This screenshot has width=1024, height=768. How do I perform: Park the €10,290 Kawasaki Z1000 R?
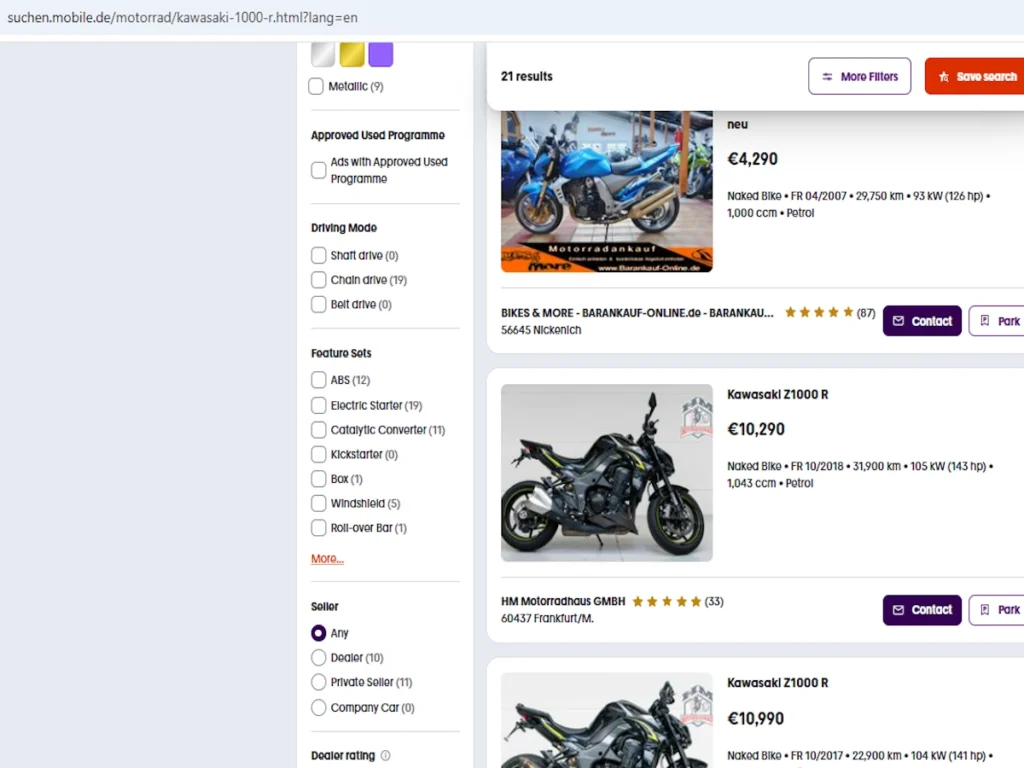pyautogui.click(x=997, y=609)
